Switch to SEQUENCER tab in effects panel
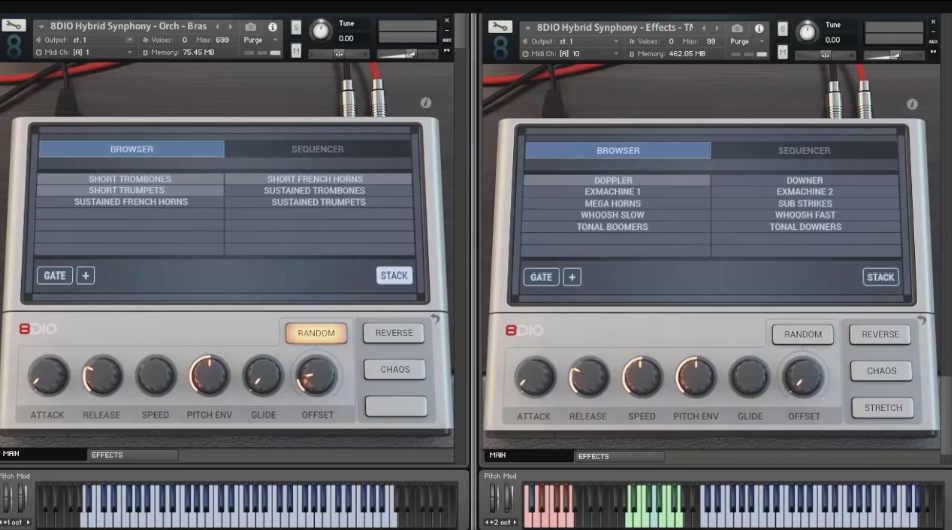The height and width of the screenshot is (530, 952). click(804, 151)
